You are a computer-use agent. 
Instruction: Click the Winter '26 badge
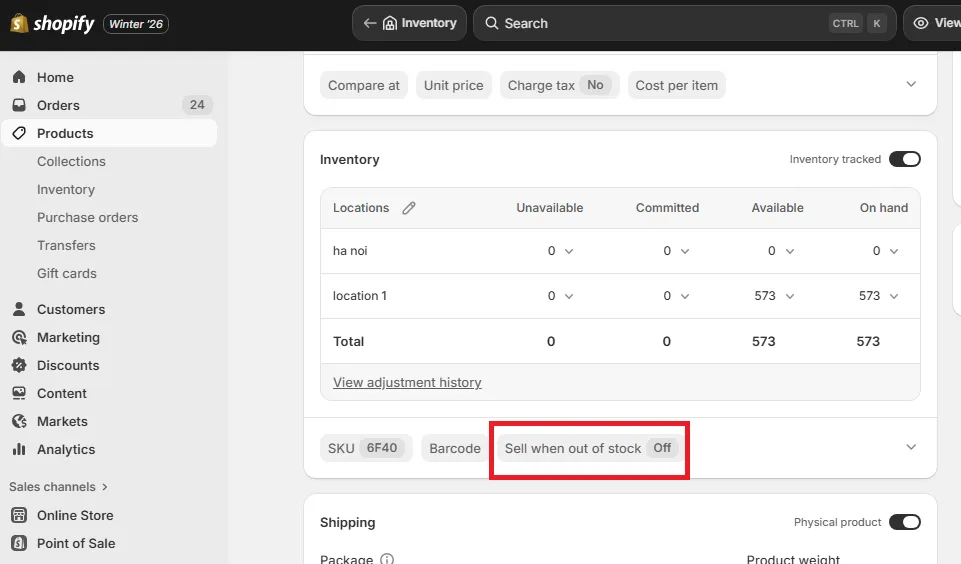136,24
